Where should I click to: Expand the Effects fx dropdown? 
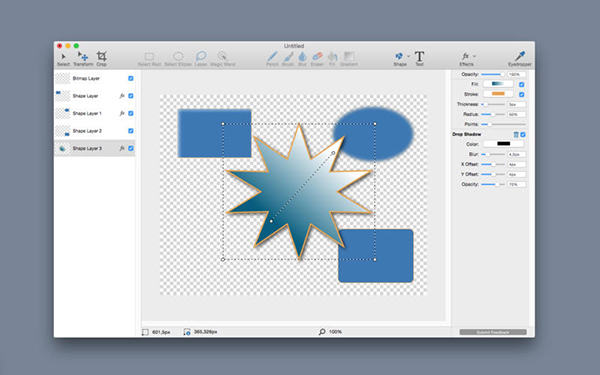(474, 56)
